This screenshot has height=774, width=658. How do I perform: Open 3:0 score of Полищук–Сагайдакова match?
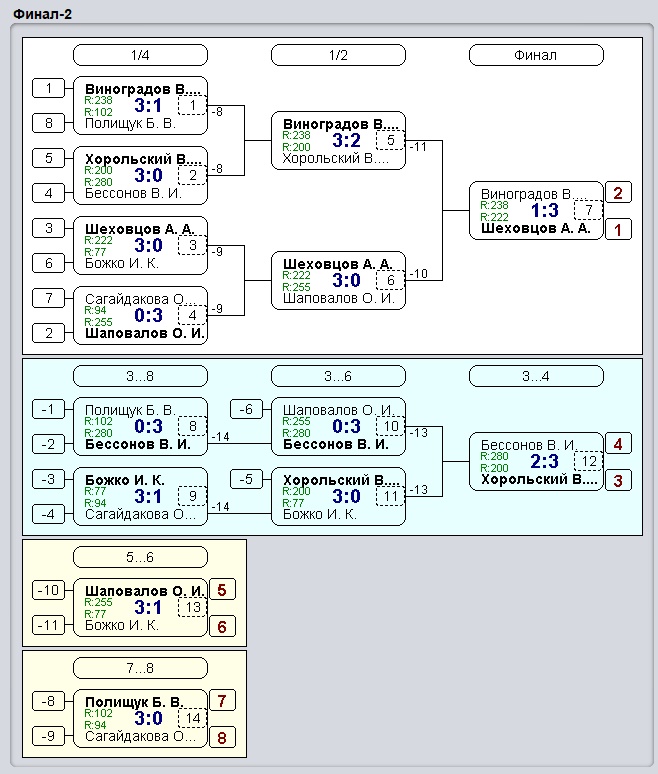148,719
